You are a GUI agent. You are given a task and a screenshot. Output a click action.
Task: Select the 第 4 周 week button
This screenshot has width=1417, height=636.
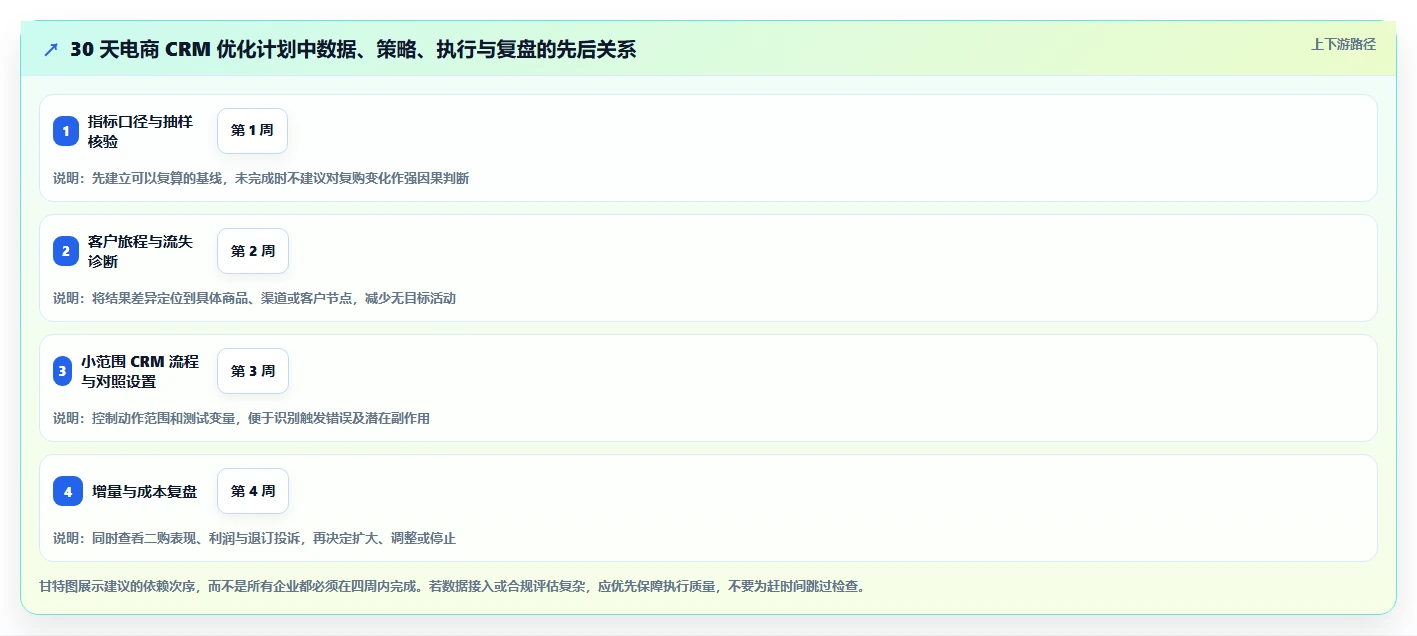click(x=252, y=491)
